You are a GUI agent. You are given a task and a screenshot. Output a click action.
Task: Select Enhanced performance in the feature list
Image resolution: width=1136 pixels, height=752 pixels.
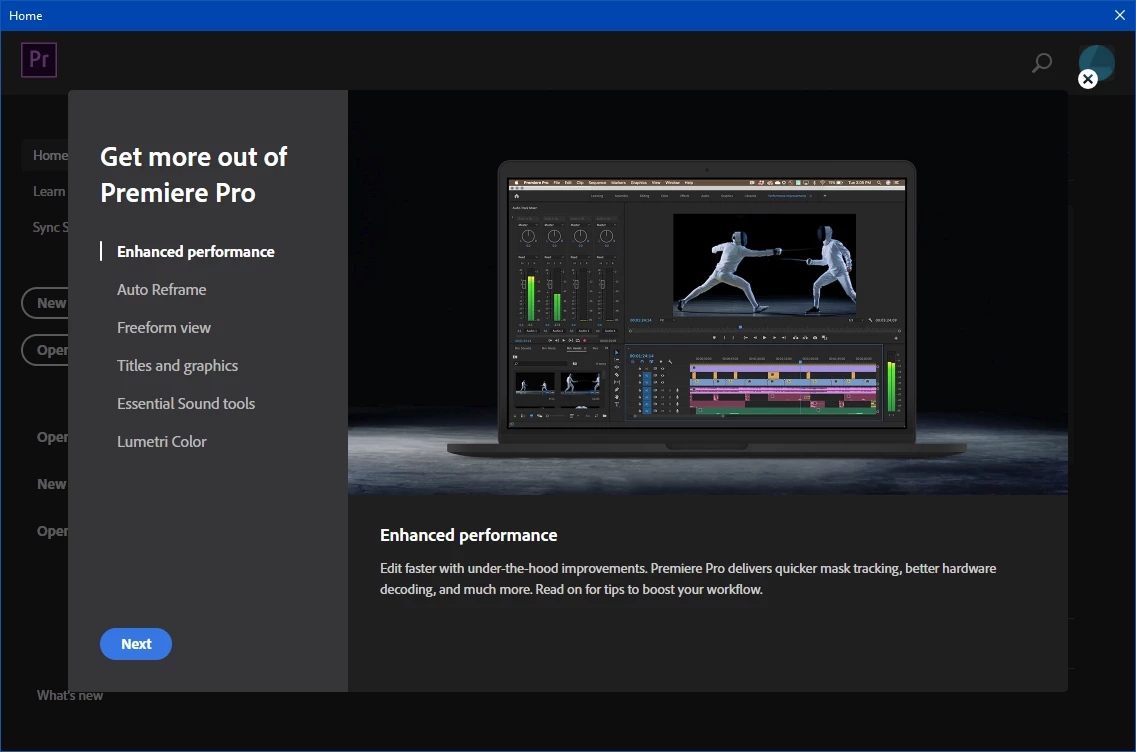pyautogui.click(x=196, y=251)
